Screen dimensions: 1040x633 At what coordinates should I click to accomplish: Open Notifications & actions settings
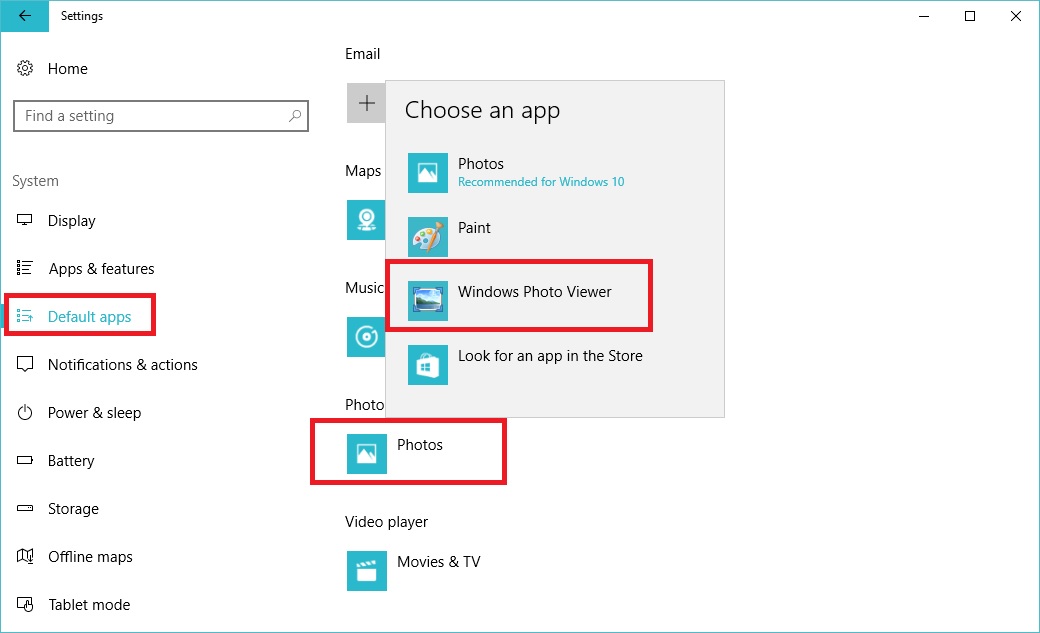pos(123,365)
